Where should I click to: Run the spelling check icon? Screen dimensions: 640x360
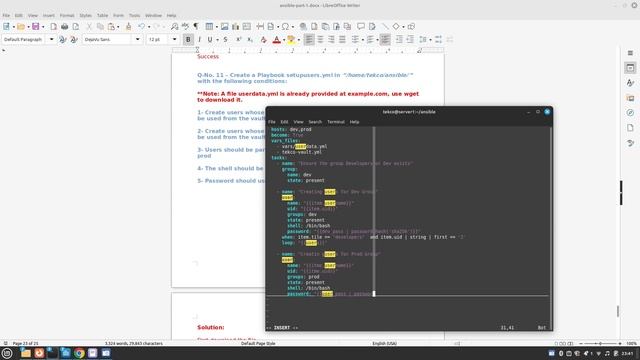(185, 27)
